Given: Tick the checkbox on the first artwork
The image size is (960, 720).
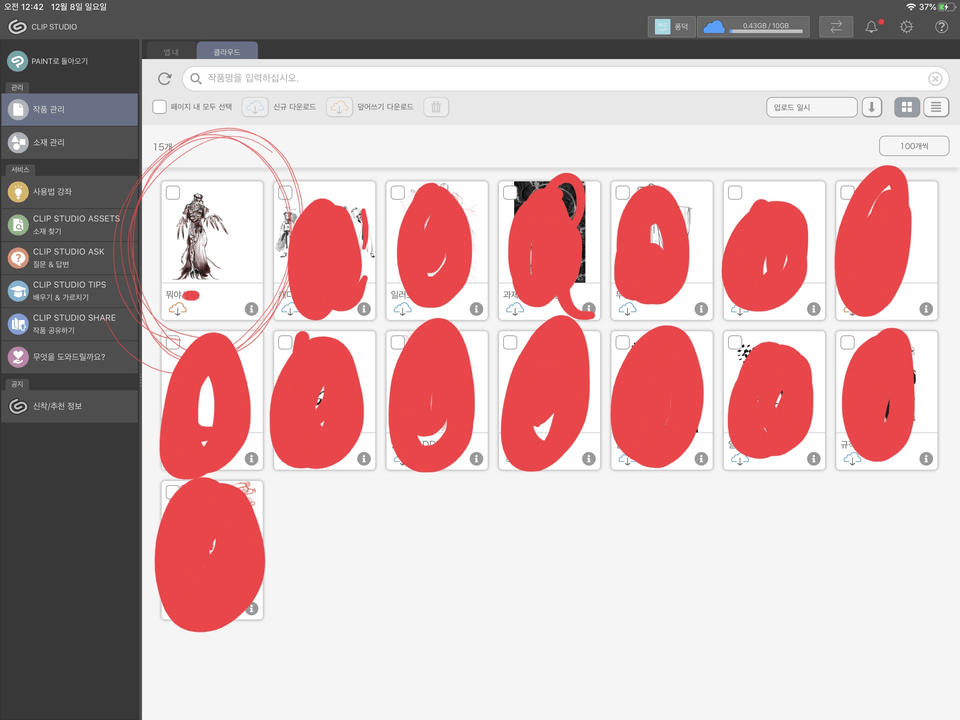Looking at the screenshot, I should 173,193.
